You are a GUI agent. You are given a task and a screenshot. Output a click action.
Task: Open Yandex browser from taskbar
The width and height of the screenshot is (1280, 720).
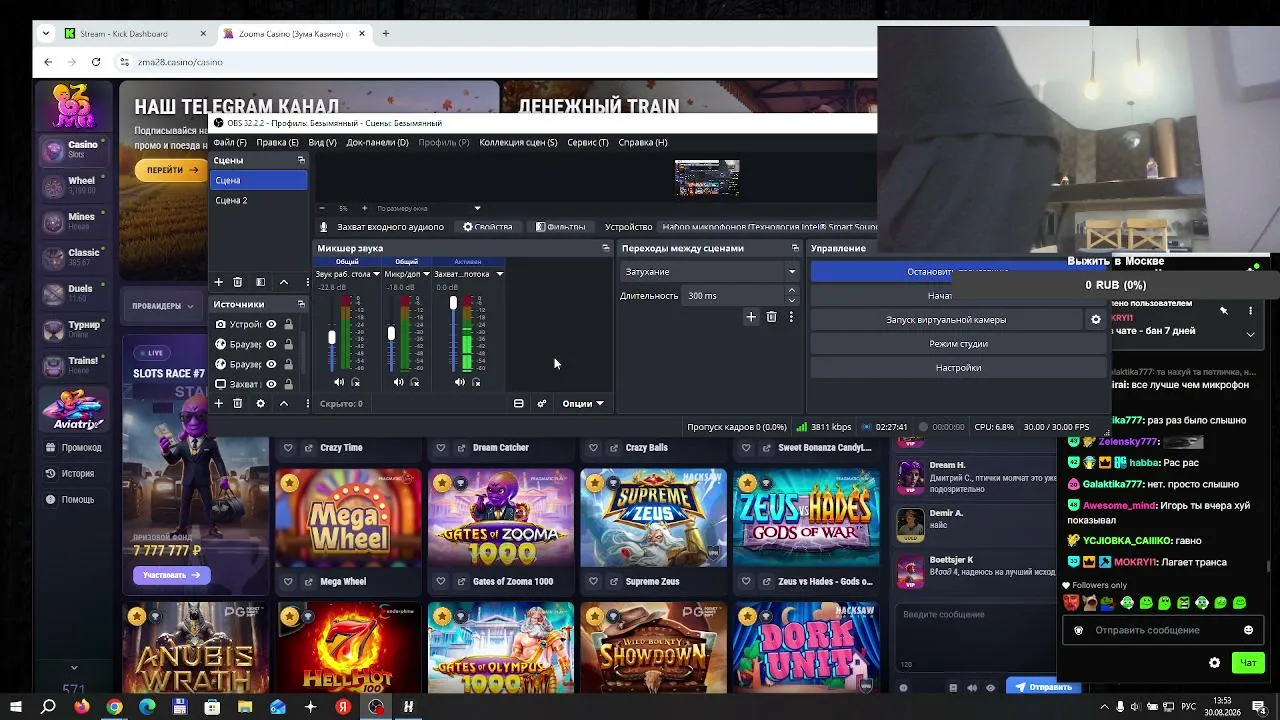pos(343,707)
